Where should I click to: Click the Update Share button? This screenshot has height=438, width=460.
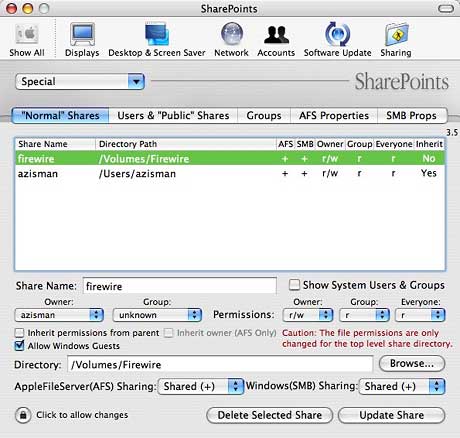tap(392, 415)
